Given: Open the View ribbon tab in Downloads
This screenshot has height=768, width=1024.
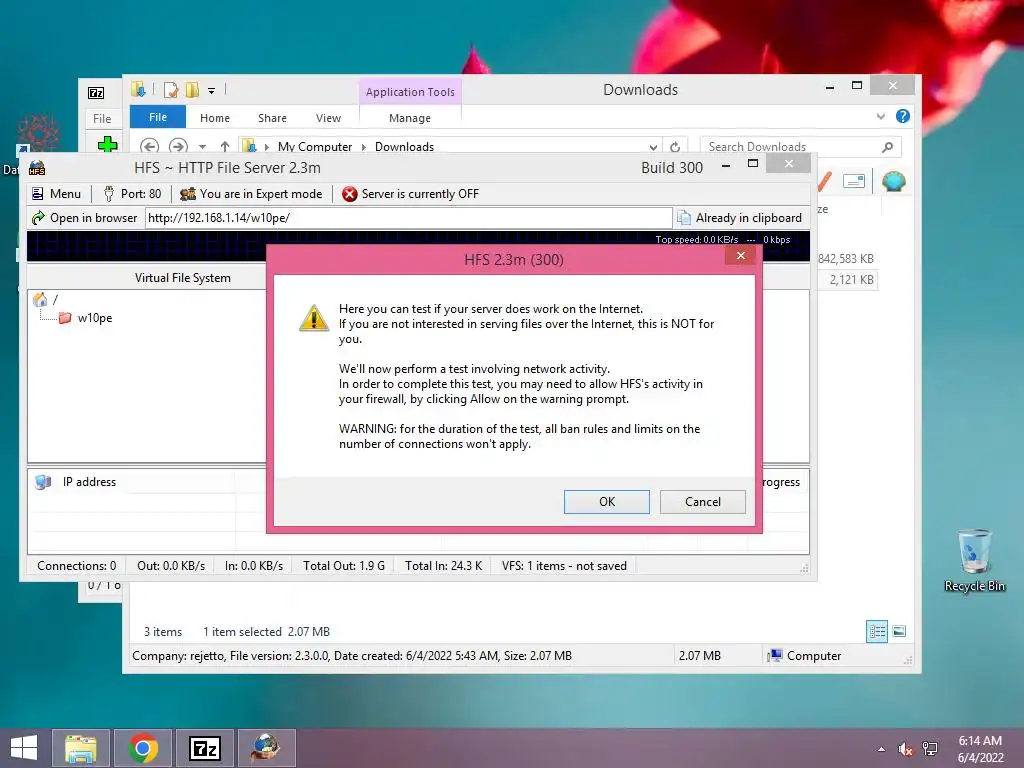Looking at the screenshot, I should (328, 118).
